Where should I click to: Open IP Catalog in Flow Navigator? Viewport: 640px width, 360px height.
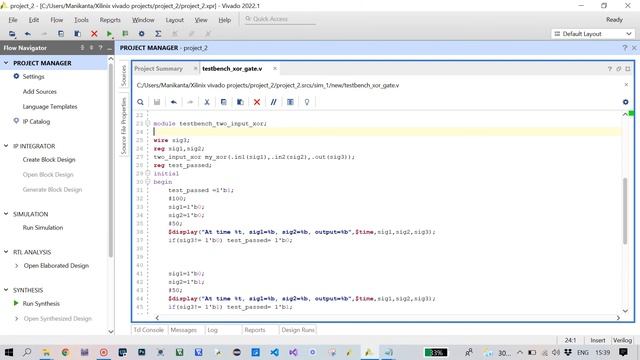pyautogui.click(x=36, y=122)
